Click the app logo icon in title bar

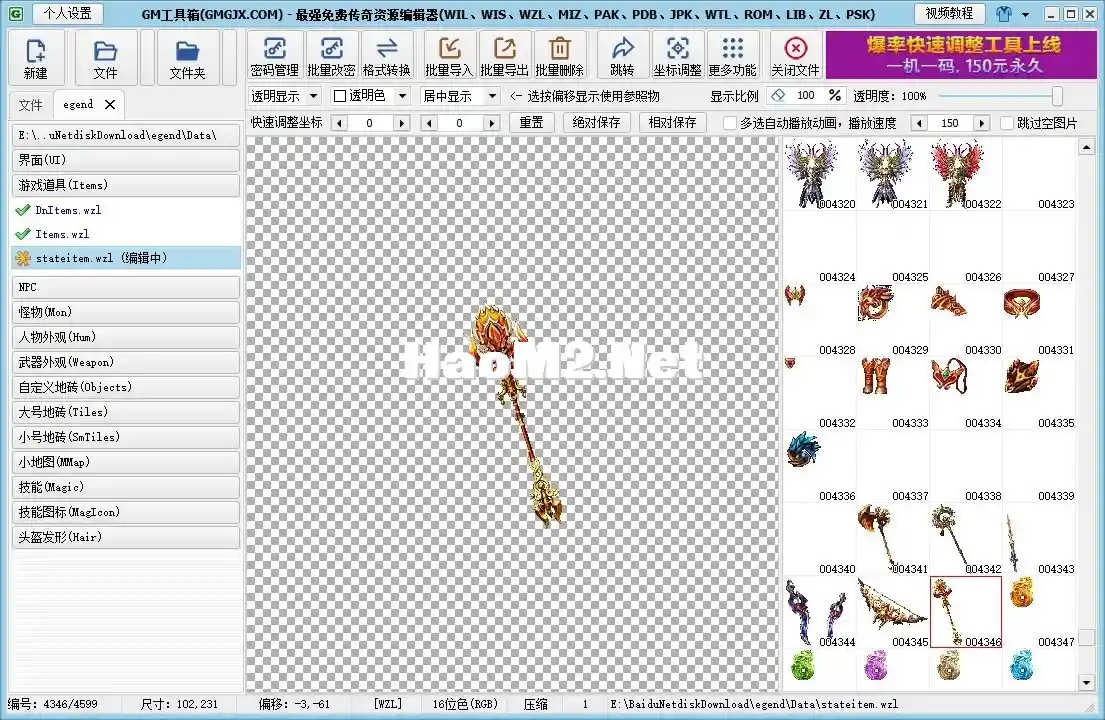click(x=16, y=14)
